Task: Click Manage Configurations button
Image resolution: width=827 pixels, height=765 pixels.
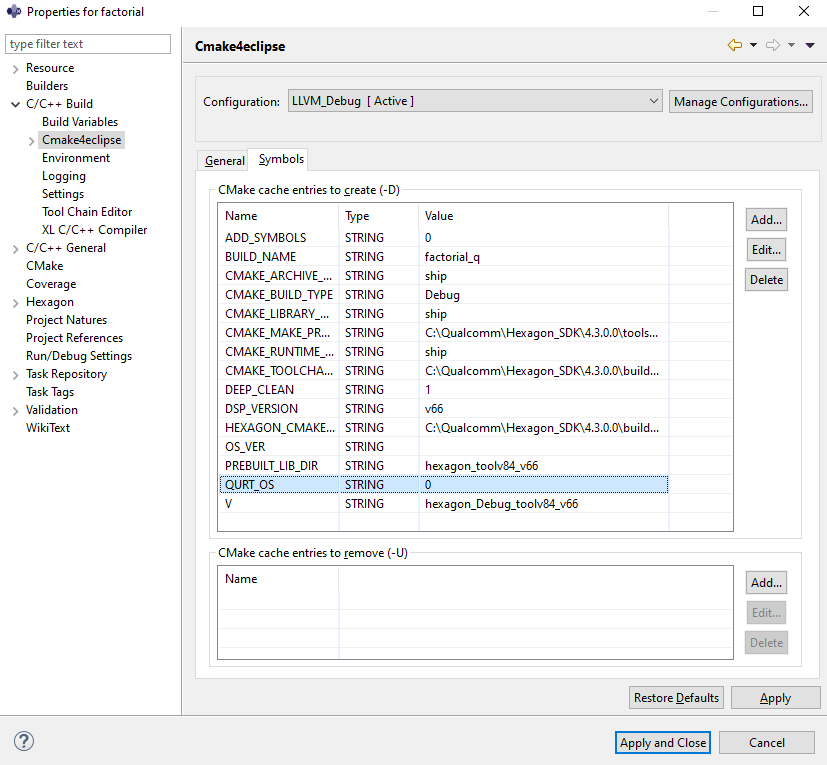Action: (x=741, y=101)
